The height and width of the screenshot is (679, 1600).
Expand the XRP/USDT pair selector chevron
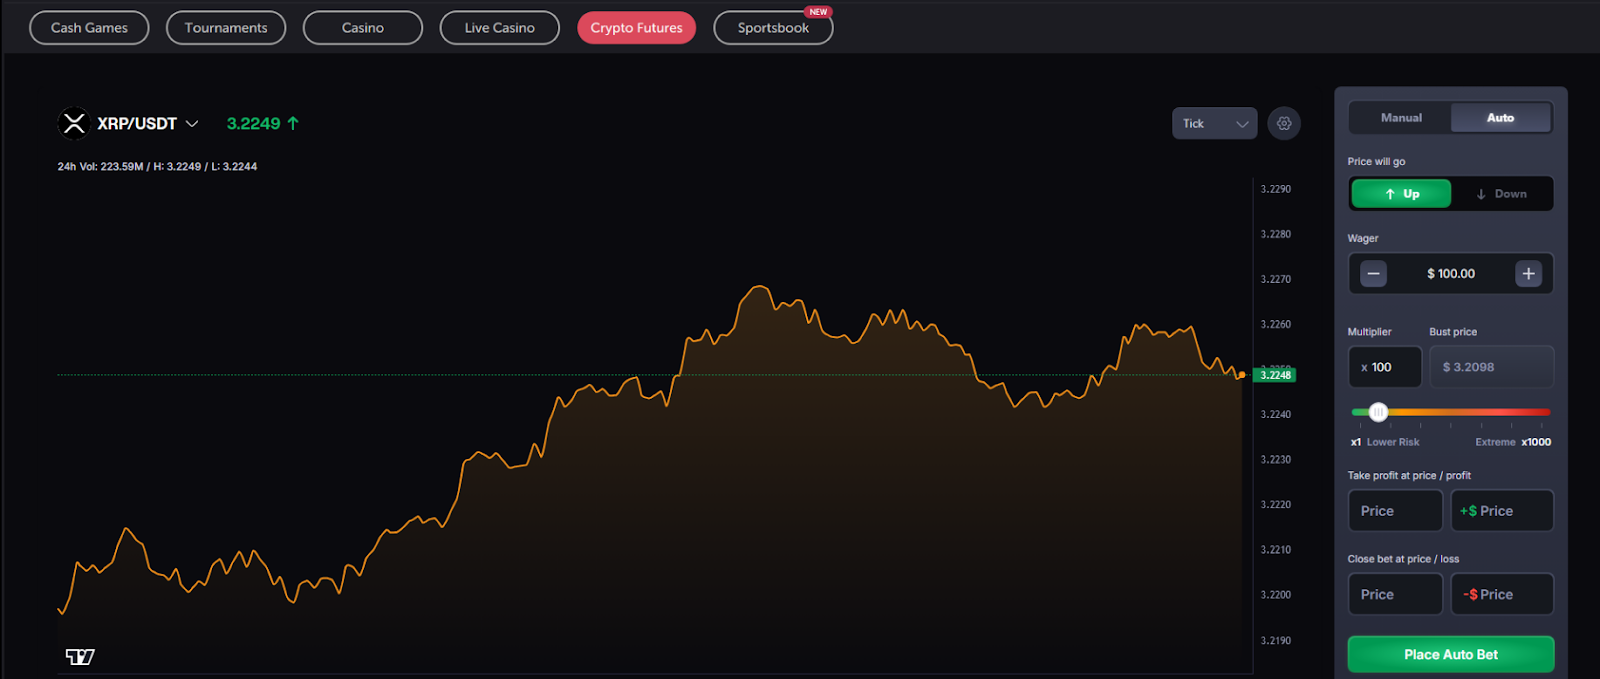pos(192,124)
